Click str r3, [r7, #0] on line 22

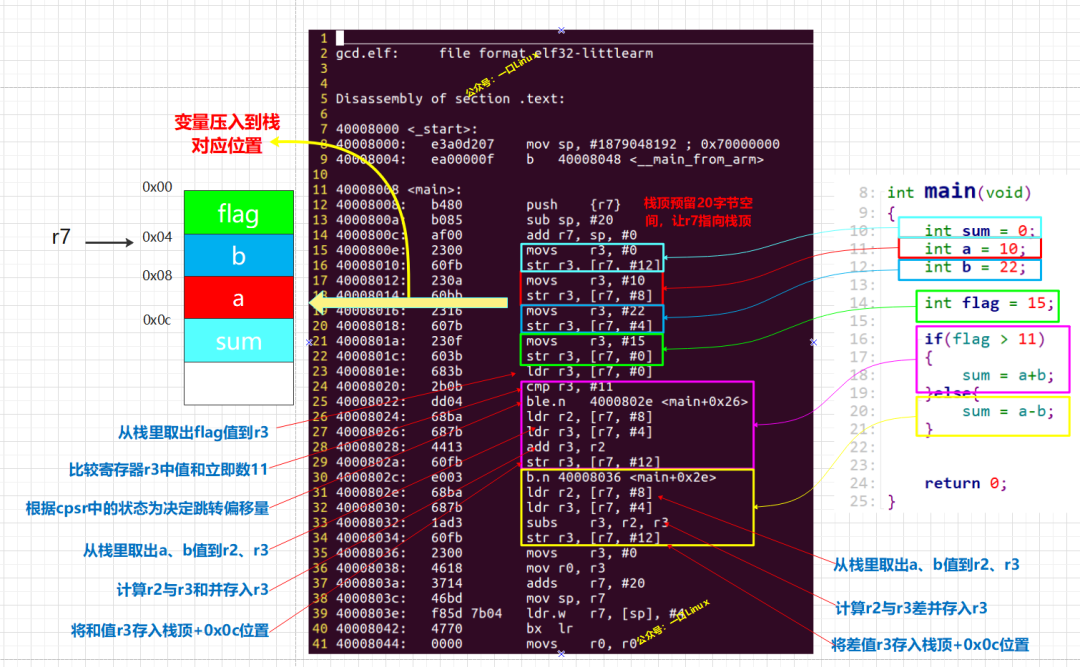tap(589, 356)
